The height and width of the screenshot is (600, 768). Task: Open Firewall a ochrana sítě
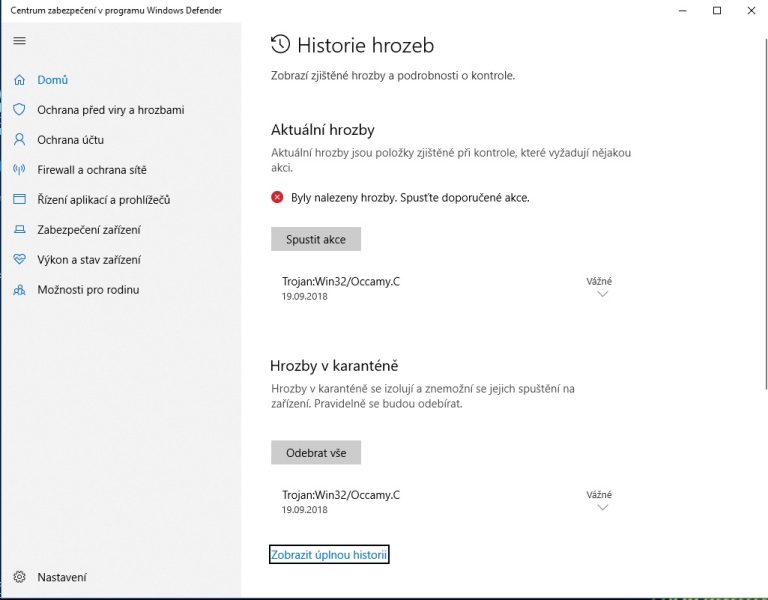coord(92,169)
